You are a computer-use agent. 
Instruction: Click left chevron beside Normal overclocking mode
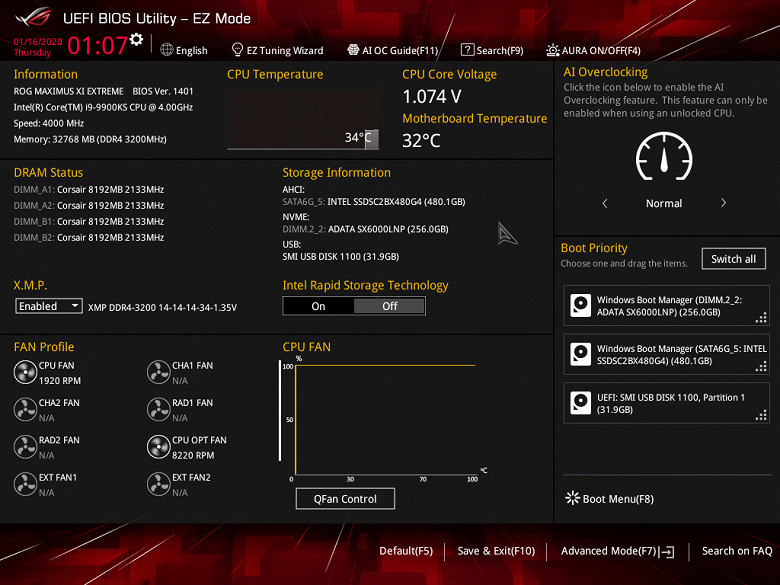(605, 203)
